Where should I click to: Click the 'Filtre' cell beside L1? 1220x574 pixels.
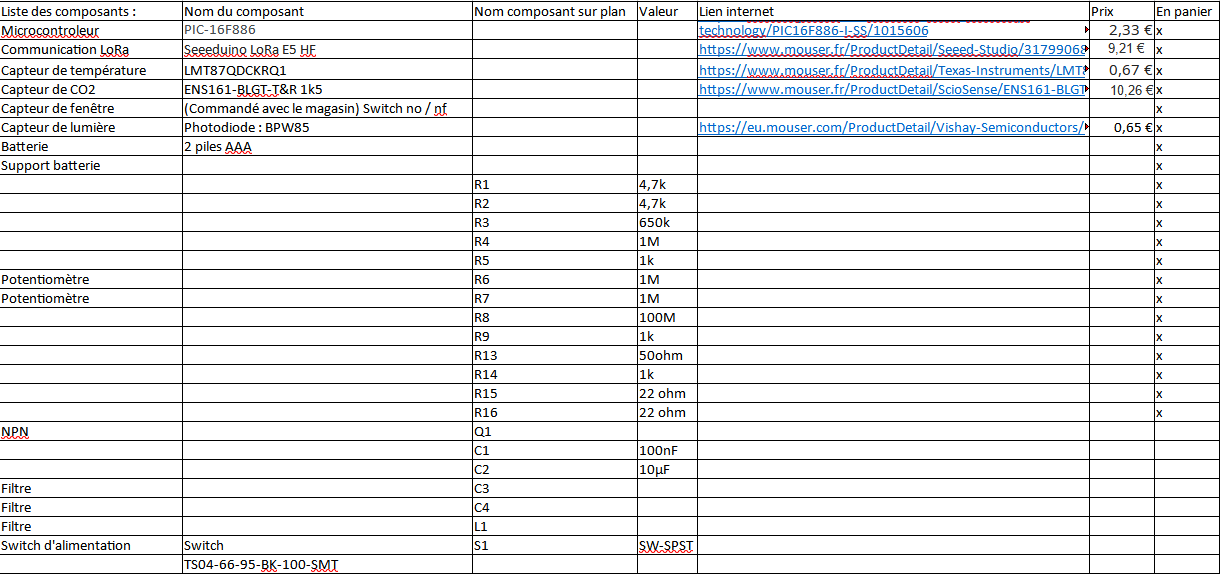coord(91,526)
